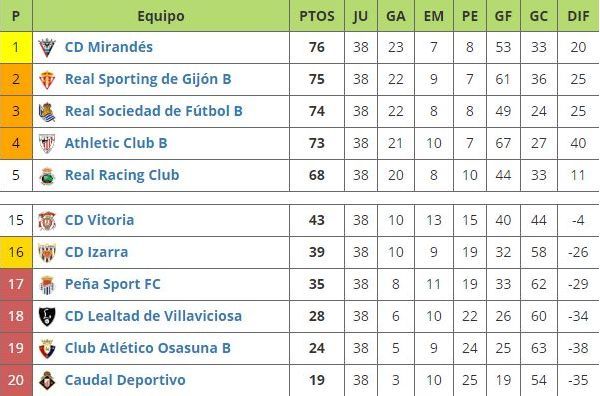Click the CD Vitoria crest icon

coord(47,221)
